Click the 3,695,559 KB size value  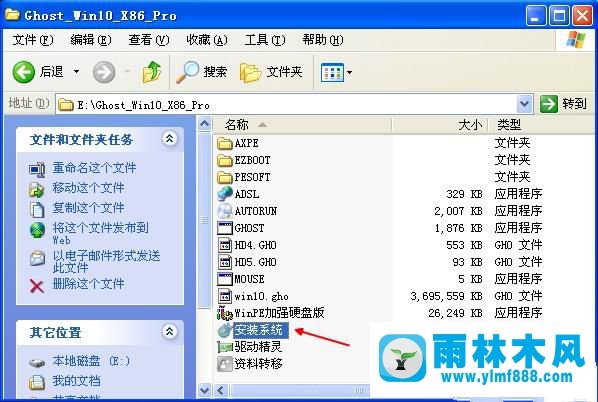point(446,296)
